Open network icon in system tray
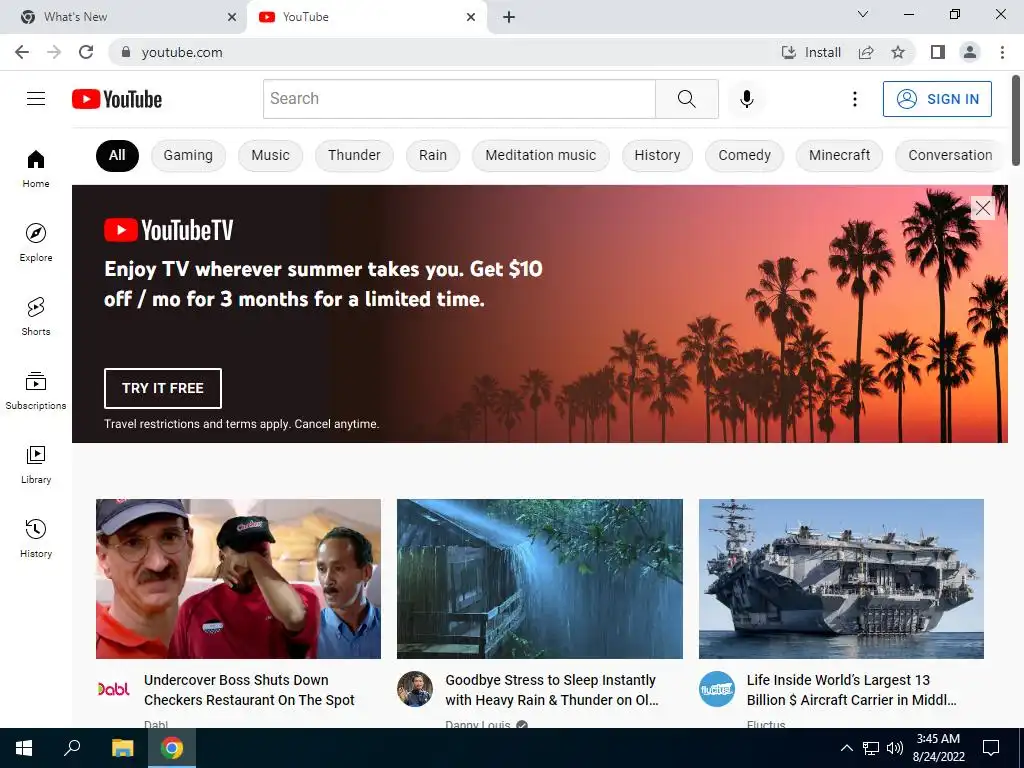Image resolution: width=1024 pixels, height=768 pixels. [x=871, y=748]
